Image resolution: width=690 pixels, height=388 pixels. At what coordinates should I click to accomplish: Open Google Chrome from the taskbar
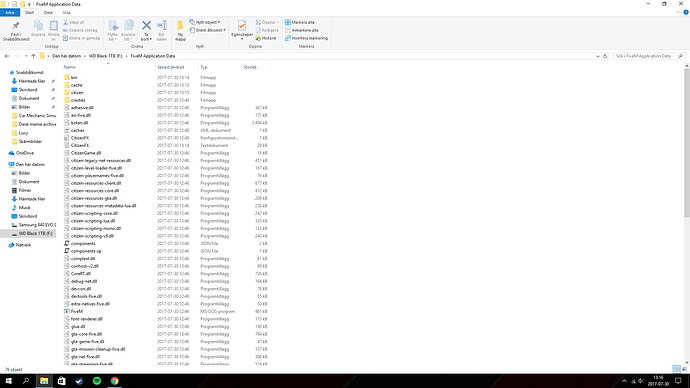click(x=114, y=381)
